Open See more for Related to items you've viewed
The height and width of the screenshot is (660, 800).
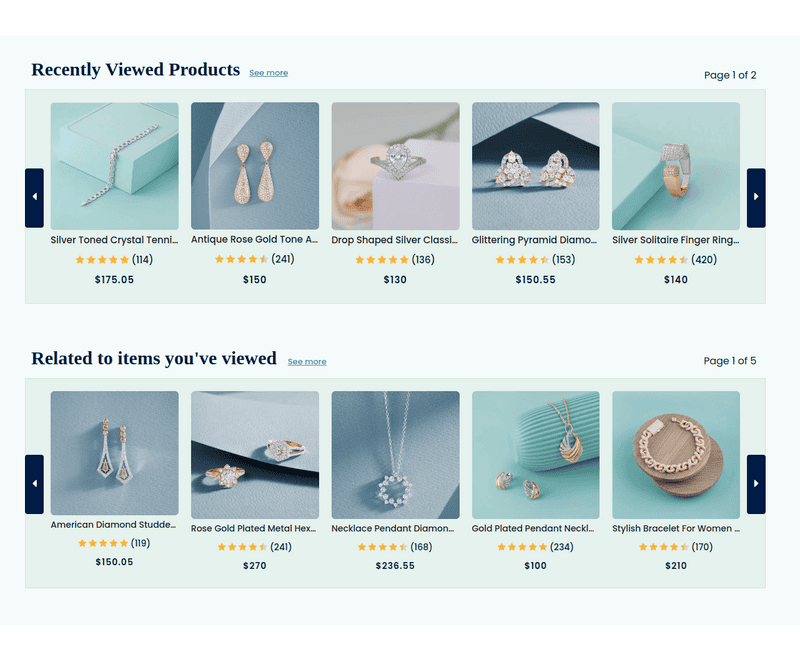307,361
